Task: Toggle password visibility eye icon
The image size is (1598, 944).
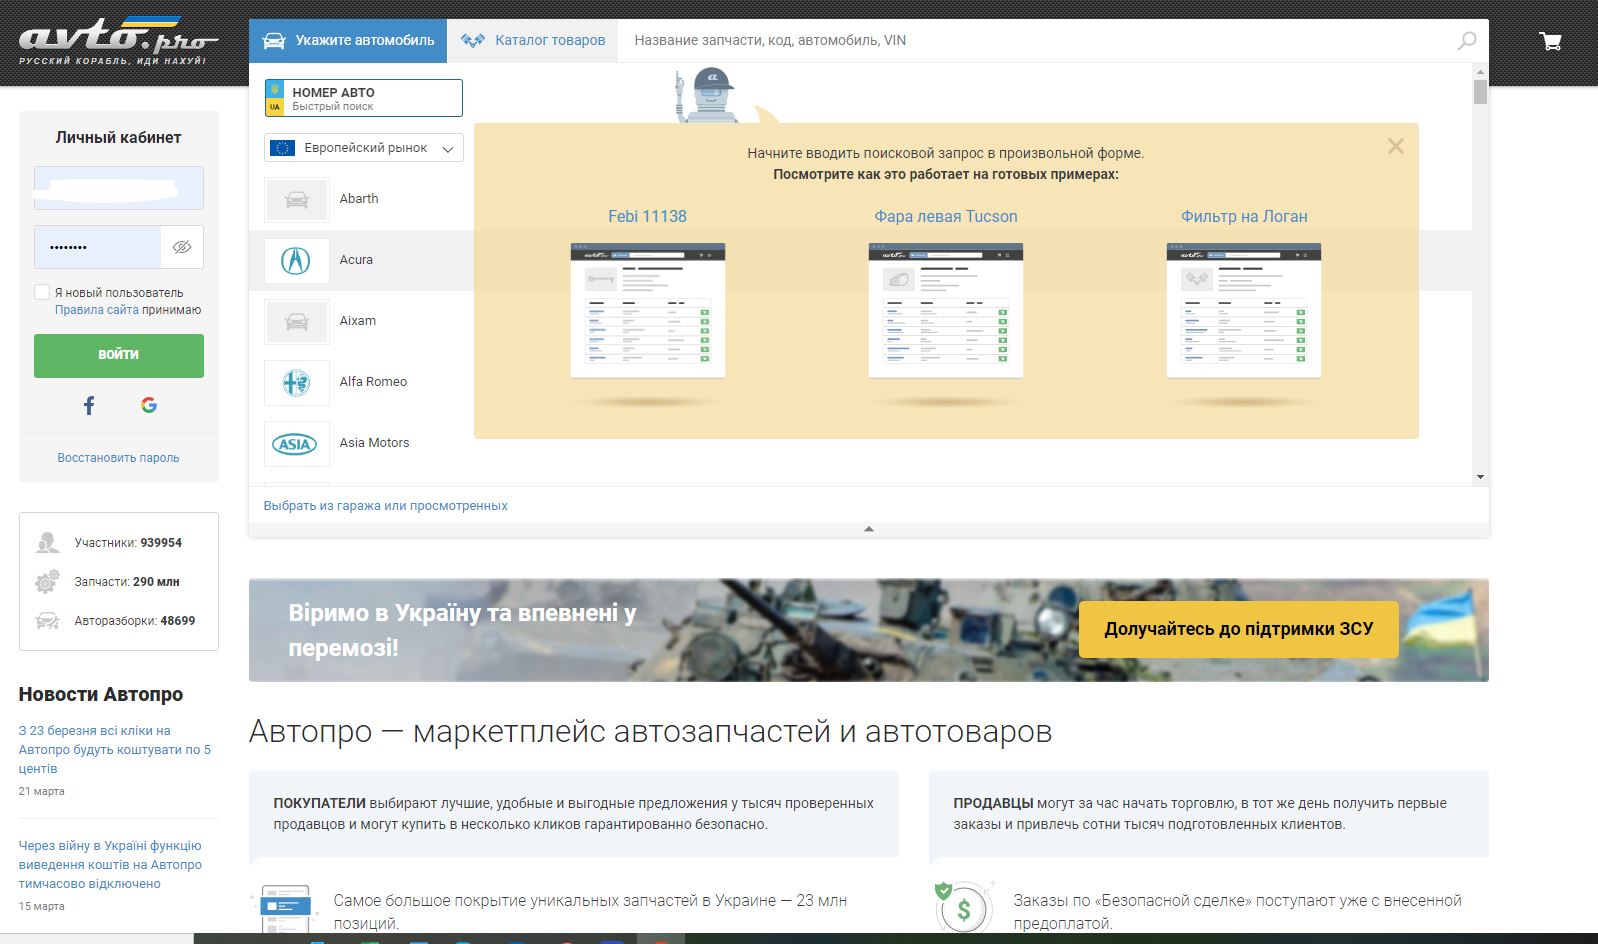Action: coord(182,247)
